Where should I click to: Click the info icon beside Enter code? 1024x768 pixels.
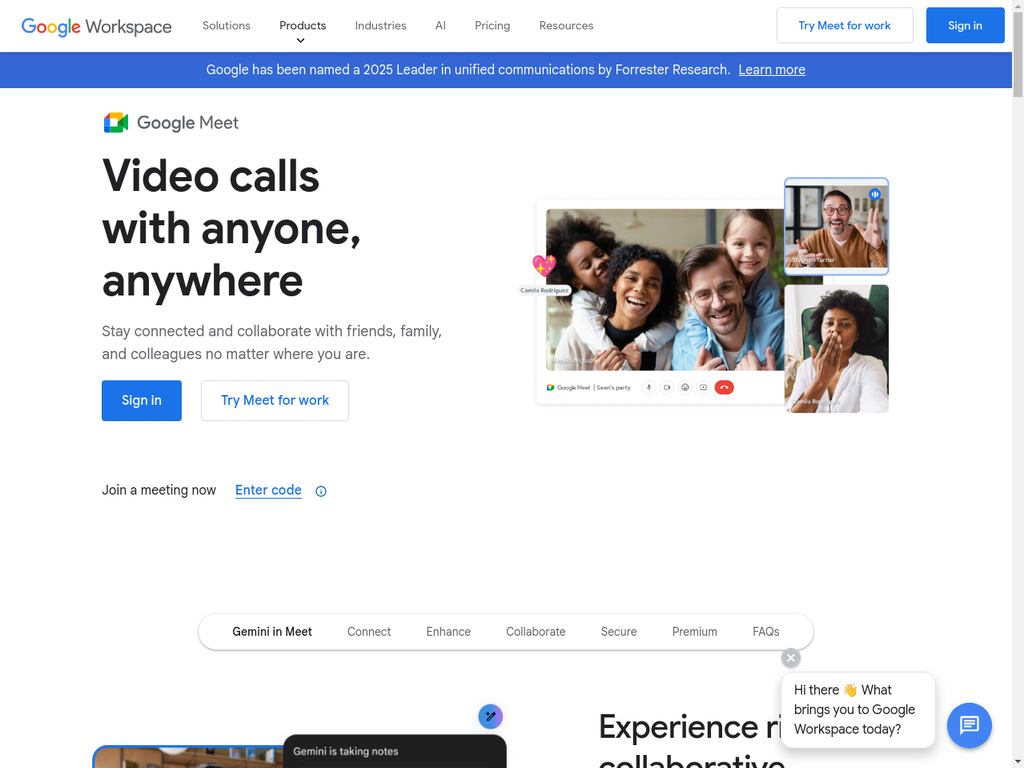click(321, 491)
